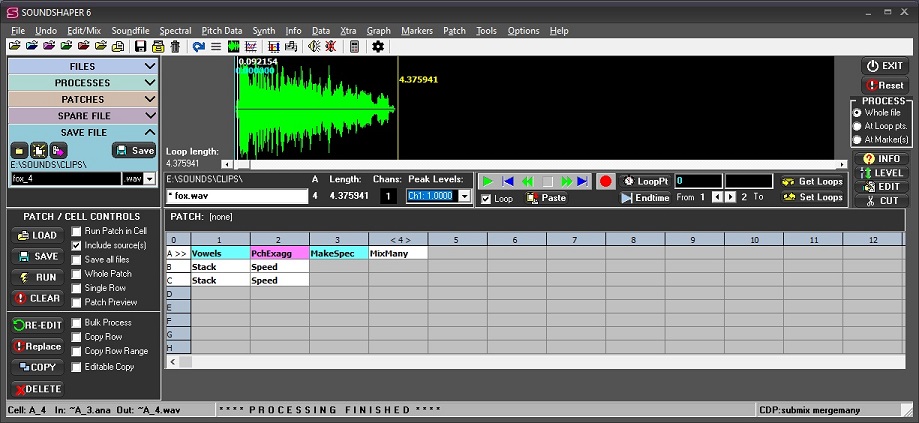
Task: Open settings via the gear icon
Action: tap(378, 46)
